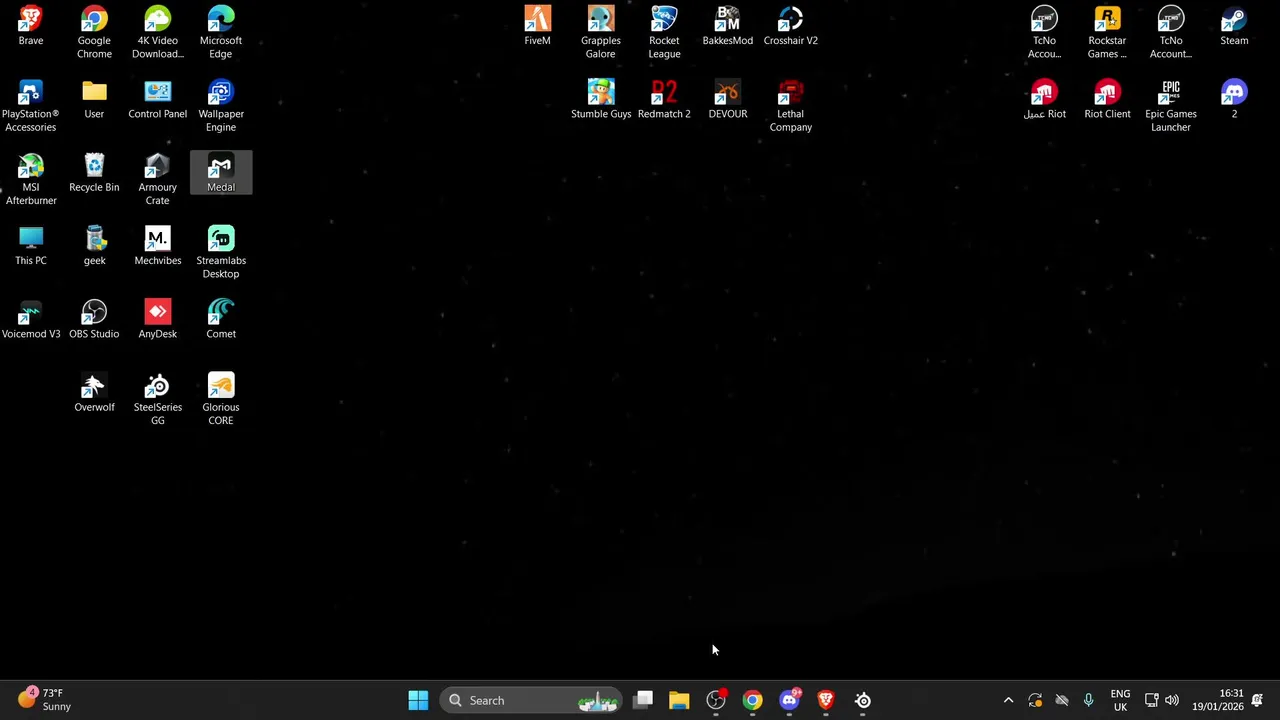Switch to Chrome in the taskbar
The image size is (1280, 720).
(x=752, y=700)
